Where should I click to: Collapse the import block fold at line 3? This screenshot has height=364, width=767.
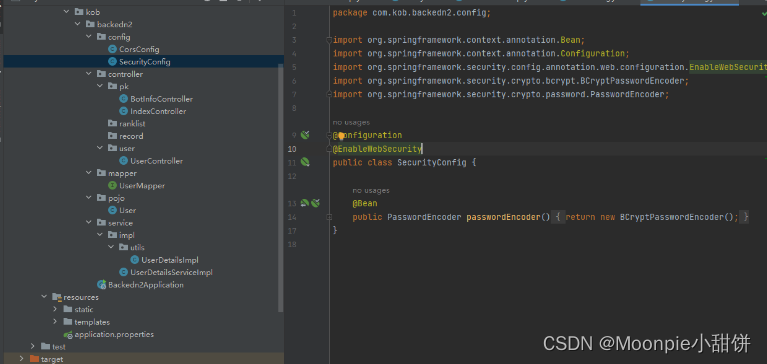click(x=329, y=40)
